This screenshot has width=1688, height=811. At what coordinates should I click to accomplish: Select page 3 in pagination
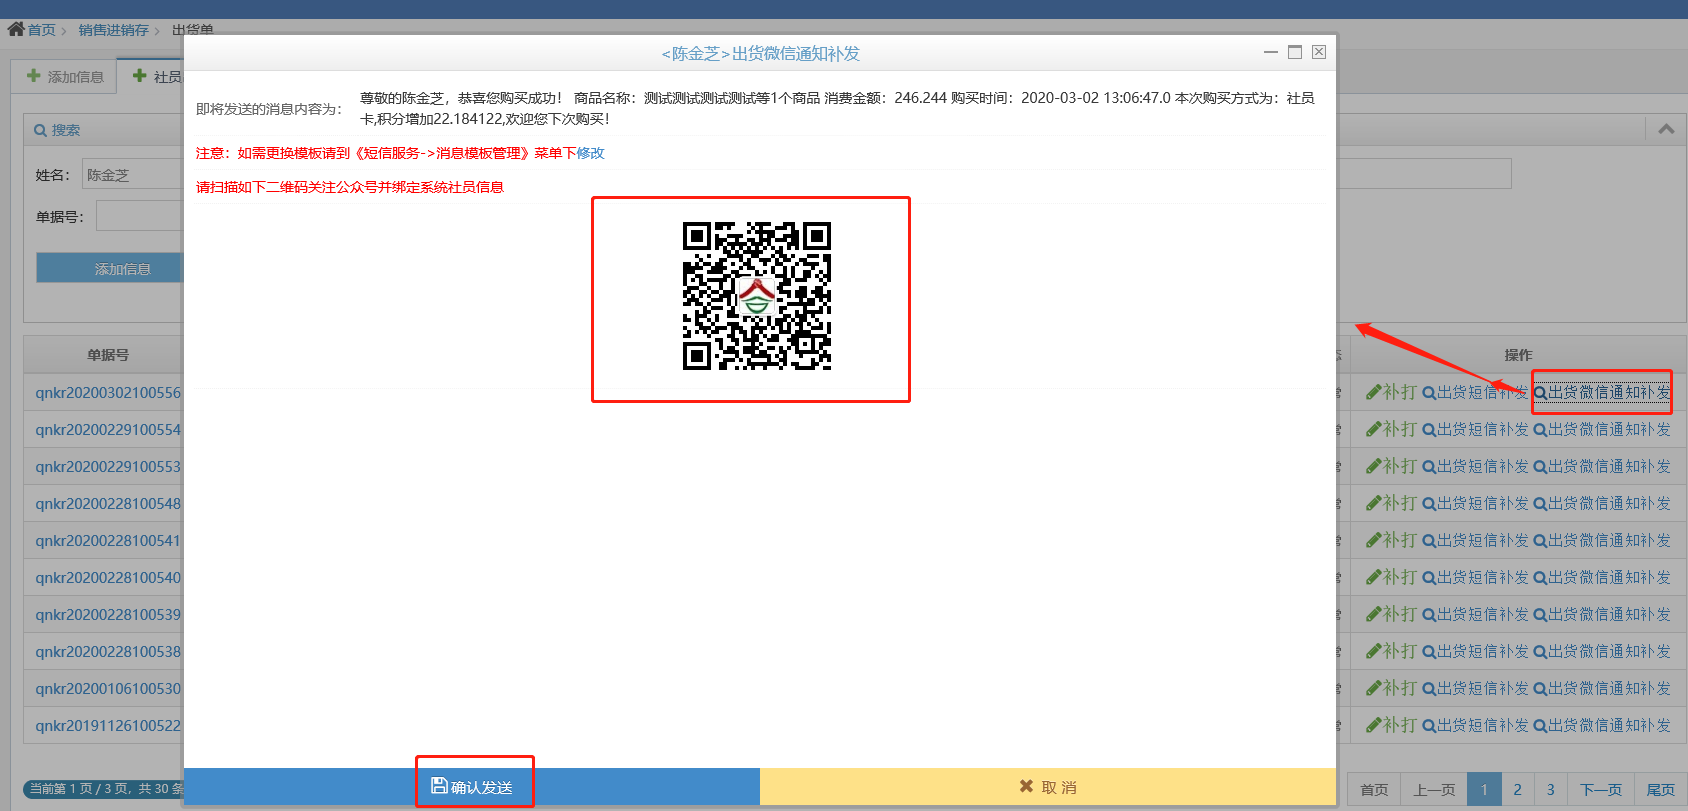click(1550, 789)
